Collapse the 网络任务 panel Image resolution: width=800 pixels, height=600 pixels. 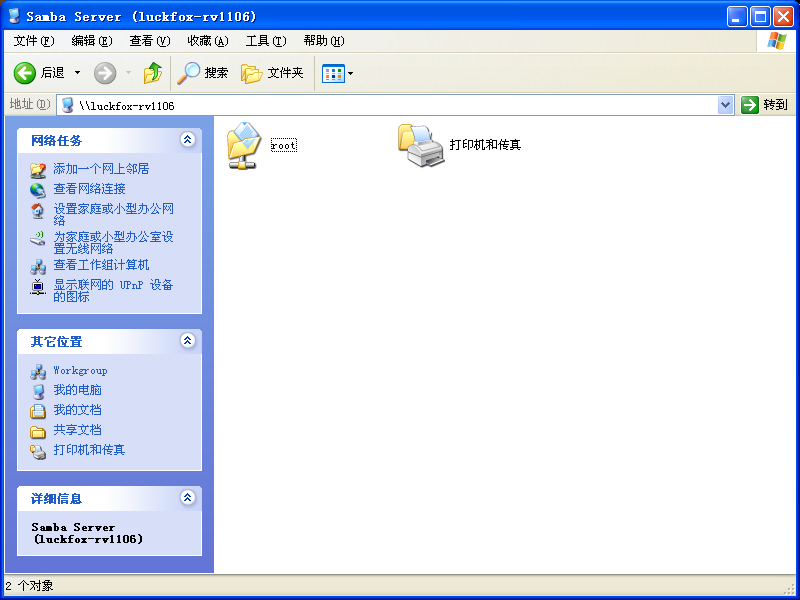[x=188, y=139]
